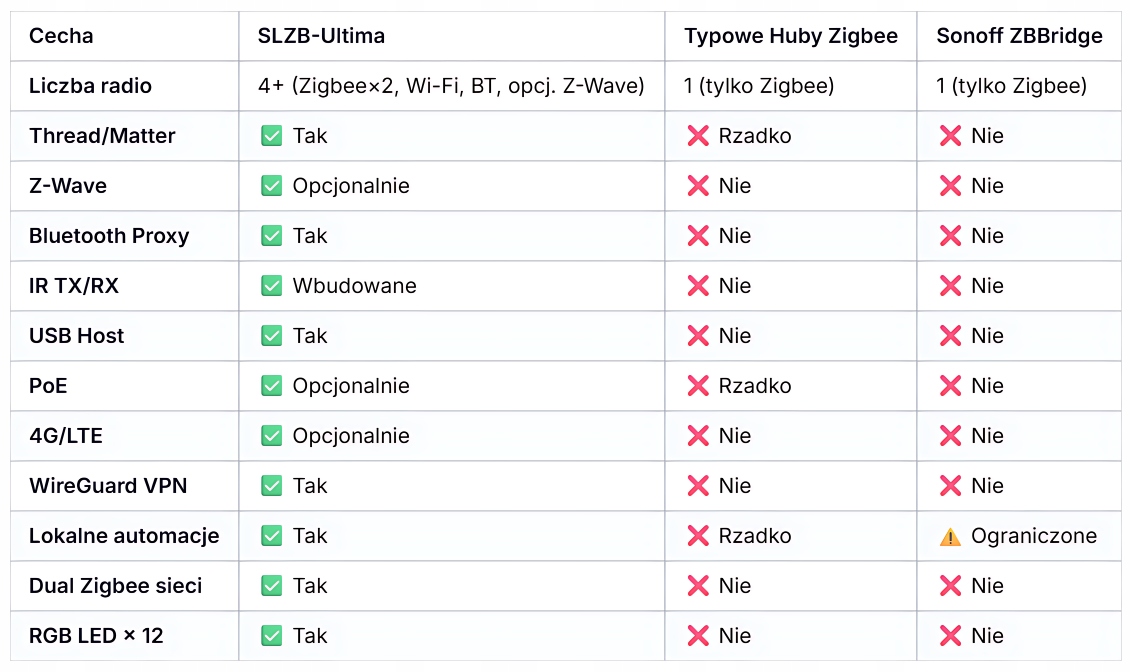
Task: Select the SLZB-Ultima column header
Action: click(x=321, y=36)
